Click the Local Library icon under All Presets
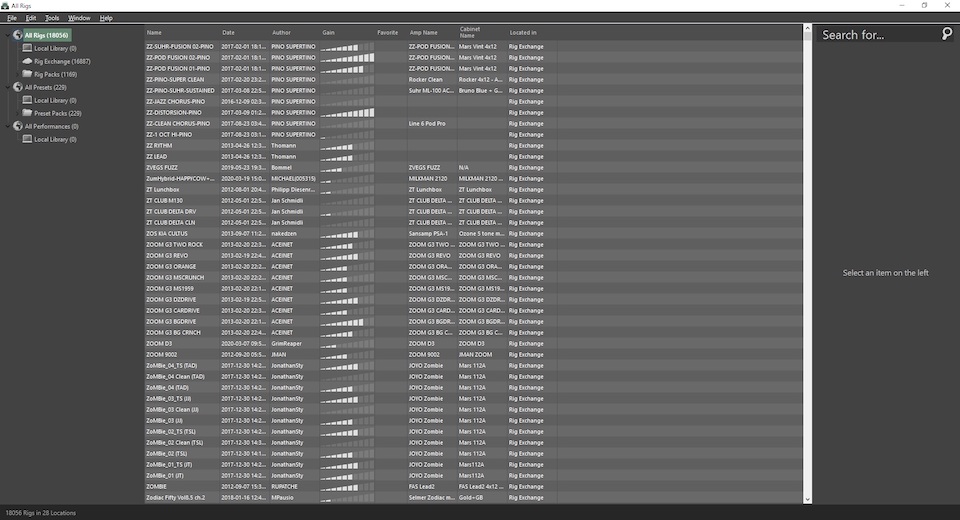Viewport: 960px width, 520px height. click(x=27, y=100)
